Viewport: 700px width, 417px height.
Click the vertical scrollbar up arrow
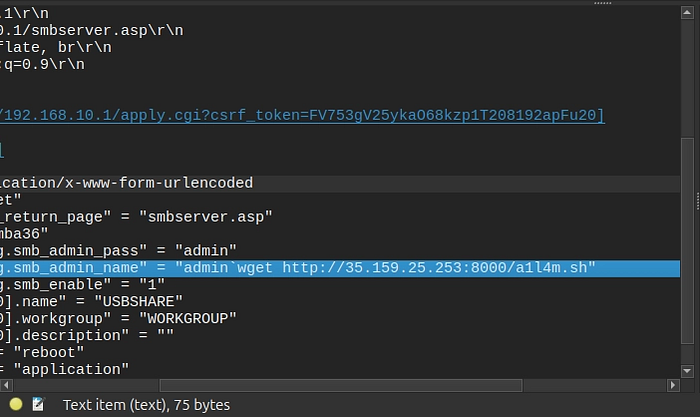pyautogui.click(x=687, y=13)
